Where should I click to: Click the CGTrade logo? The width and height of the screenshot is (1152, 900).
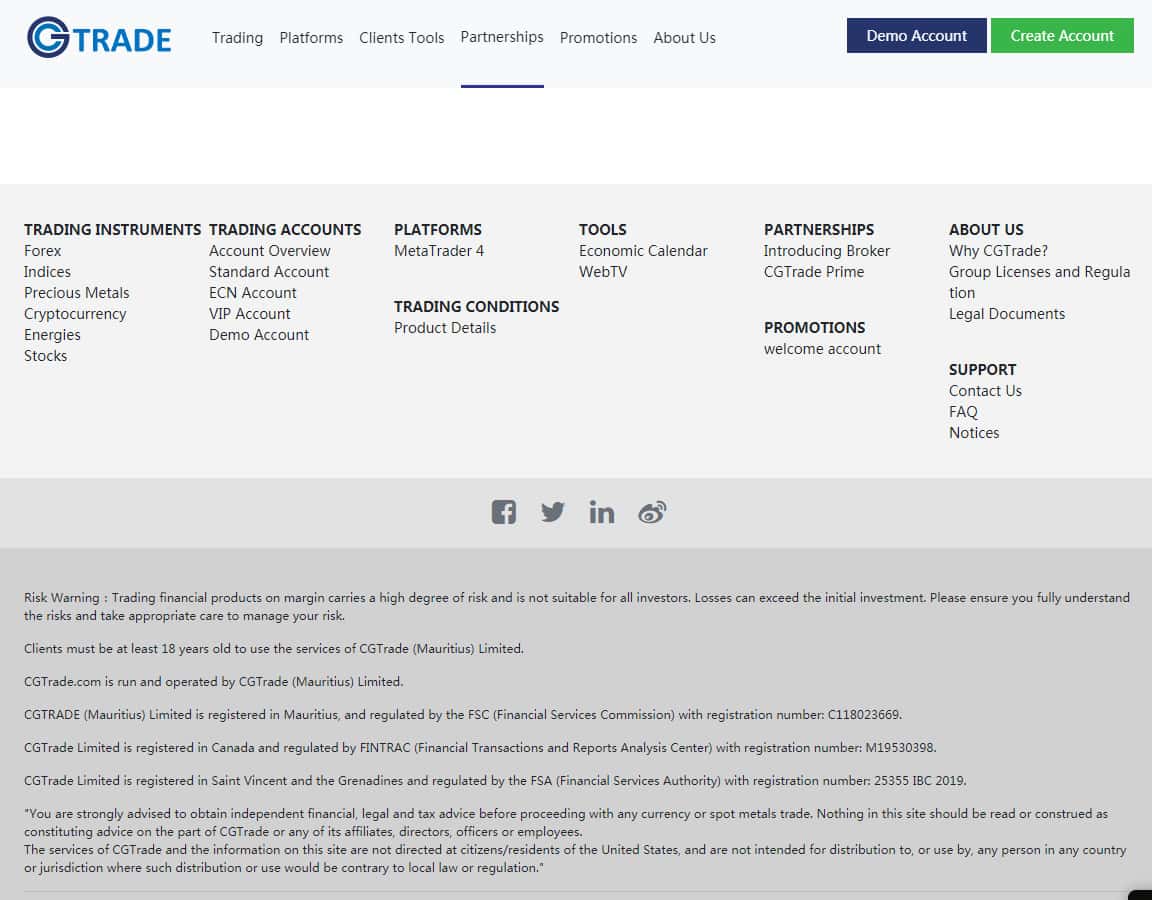coord(99,37)
